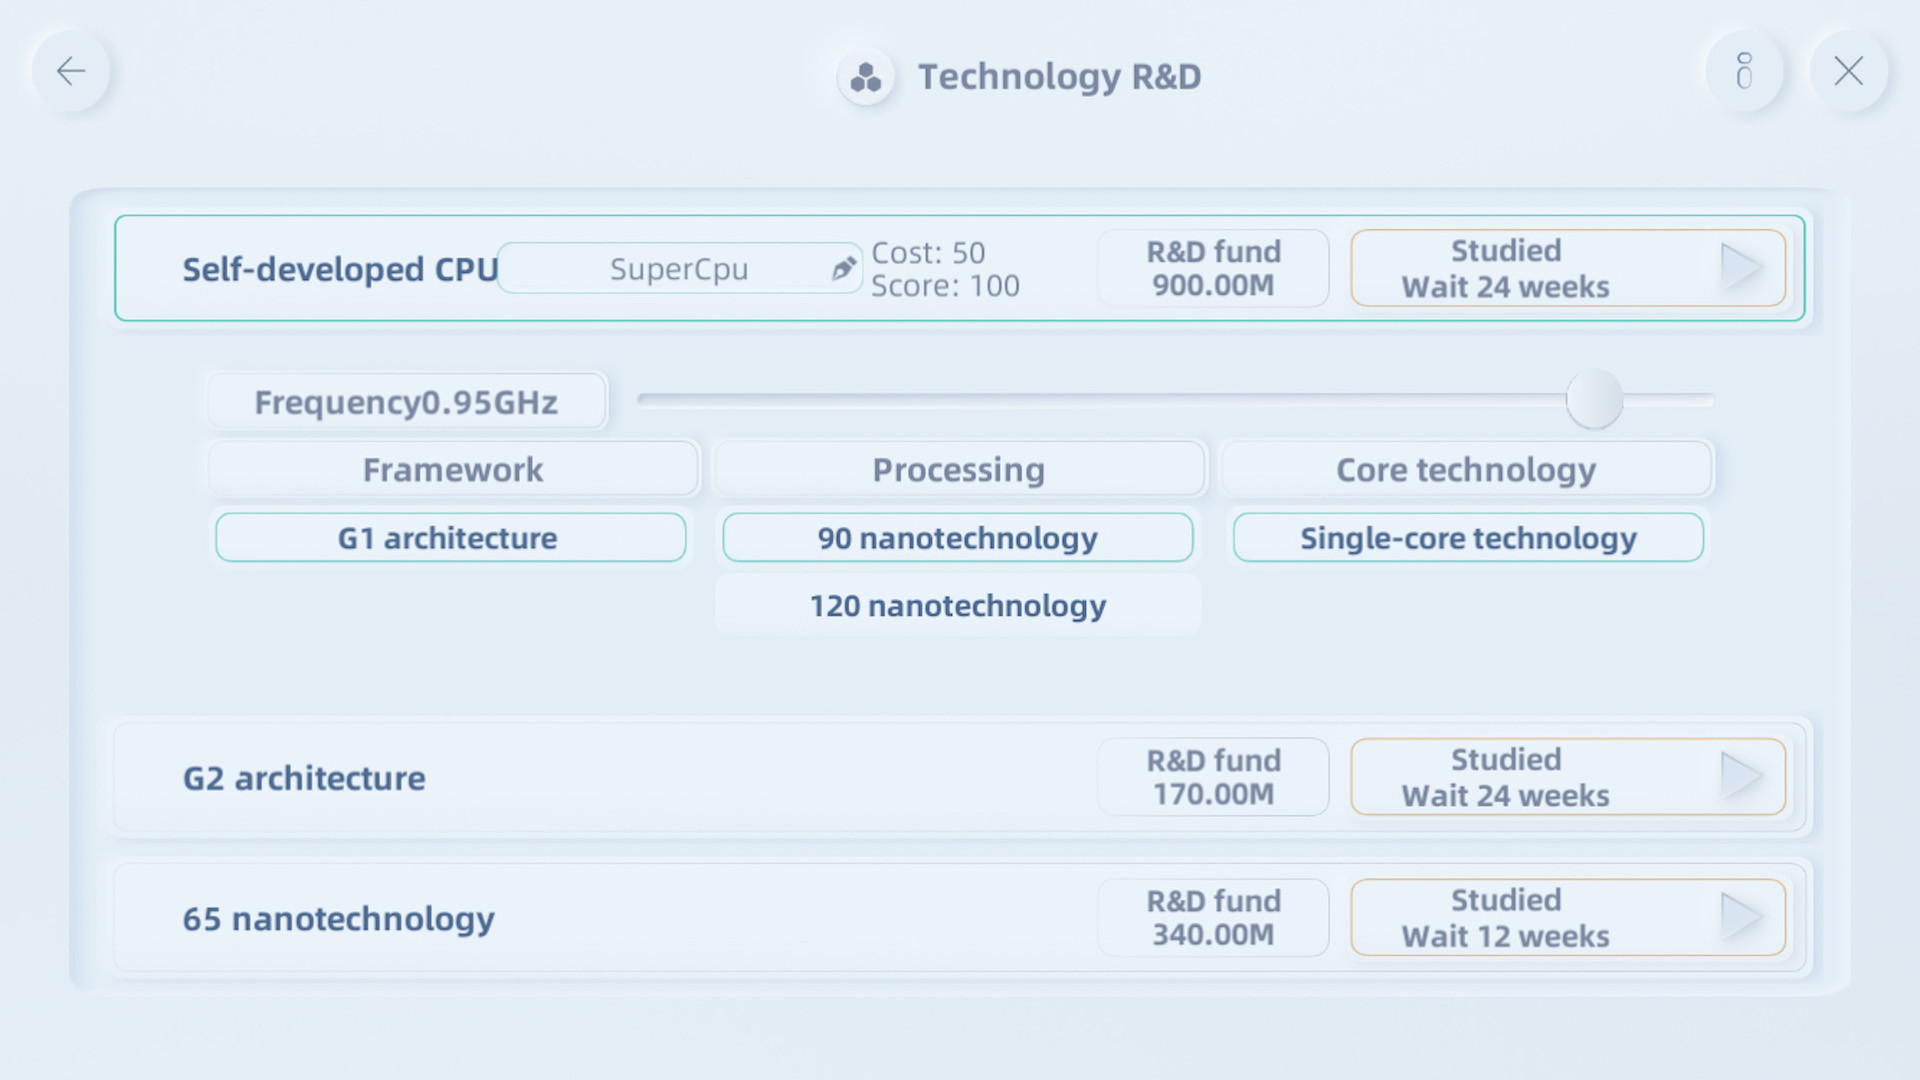Choose Single-core technology

1467,538
